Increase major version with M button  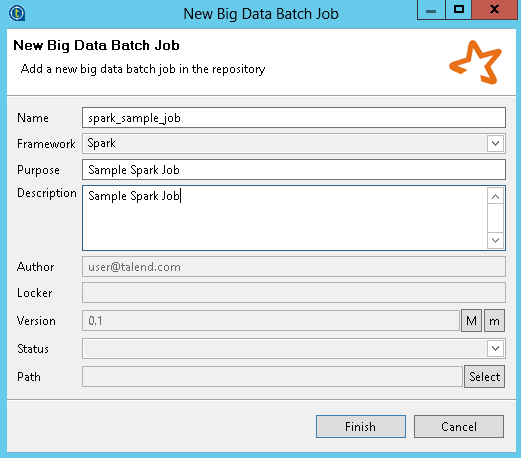pyautogui.click(x=471, y=321)
